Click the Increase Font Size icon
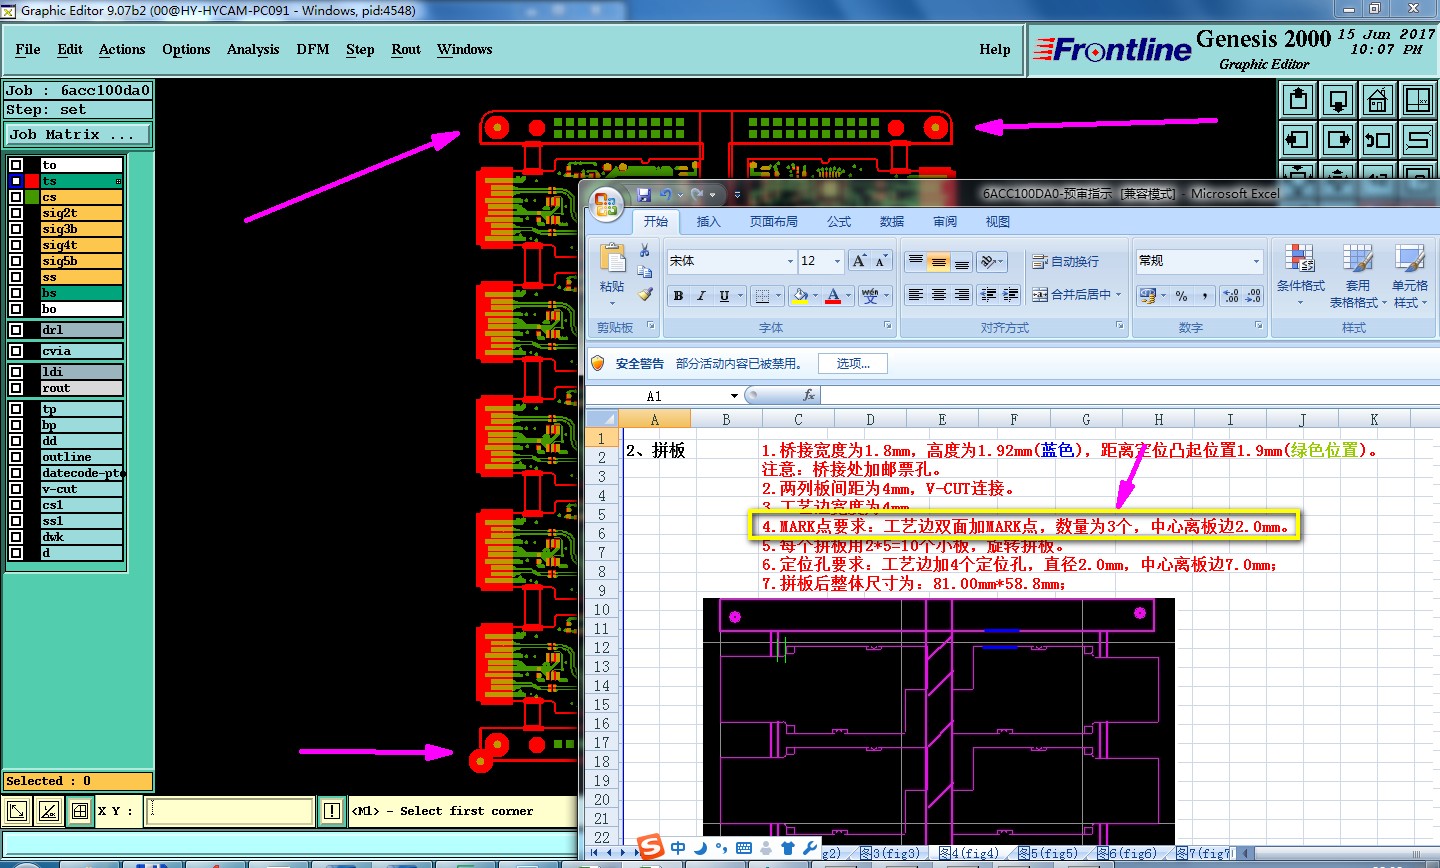 tap(859, 261)
